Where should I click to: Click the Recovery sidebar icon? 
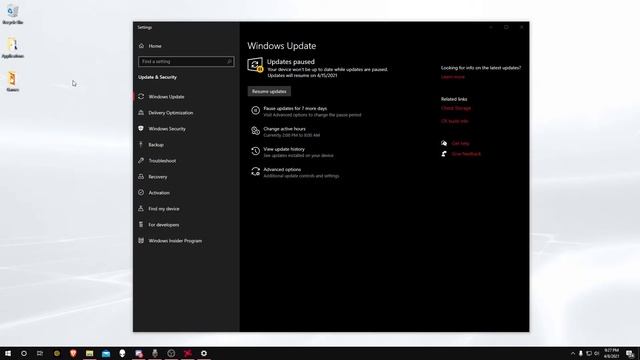click(141, 176)
